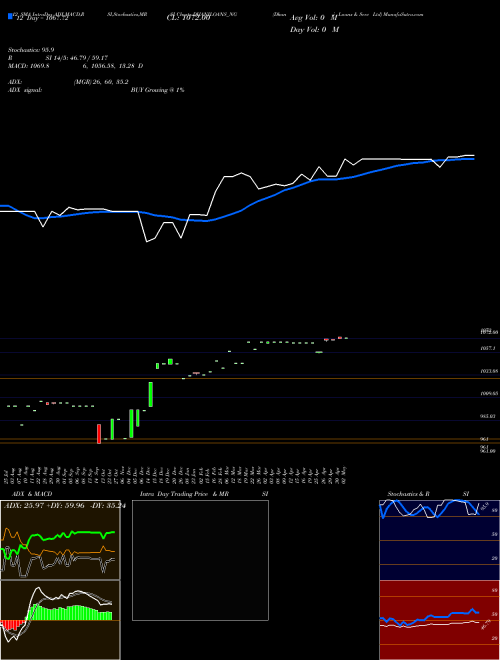This screenshot has height=660, width=500.
Task: Click the 'Stochastics: 93.9' reading
Action: pos(31,50)
